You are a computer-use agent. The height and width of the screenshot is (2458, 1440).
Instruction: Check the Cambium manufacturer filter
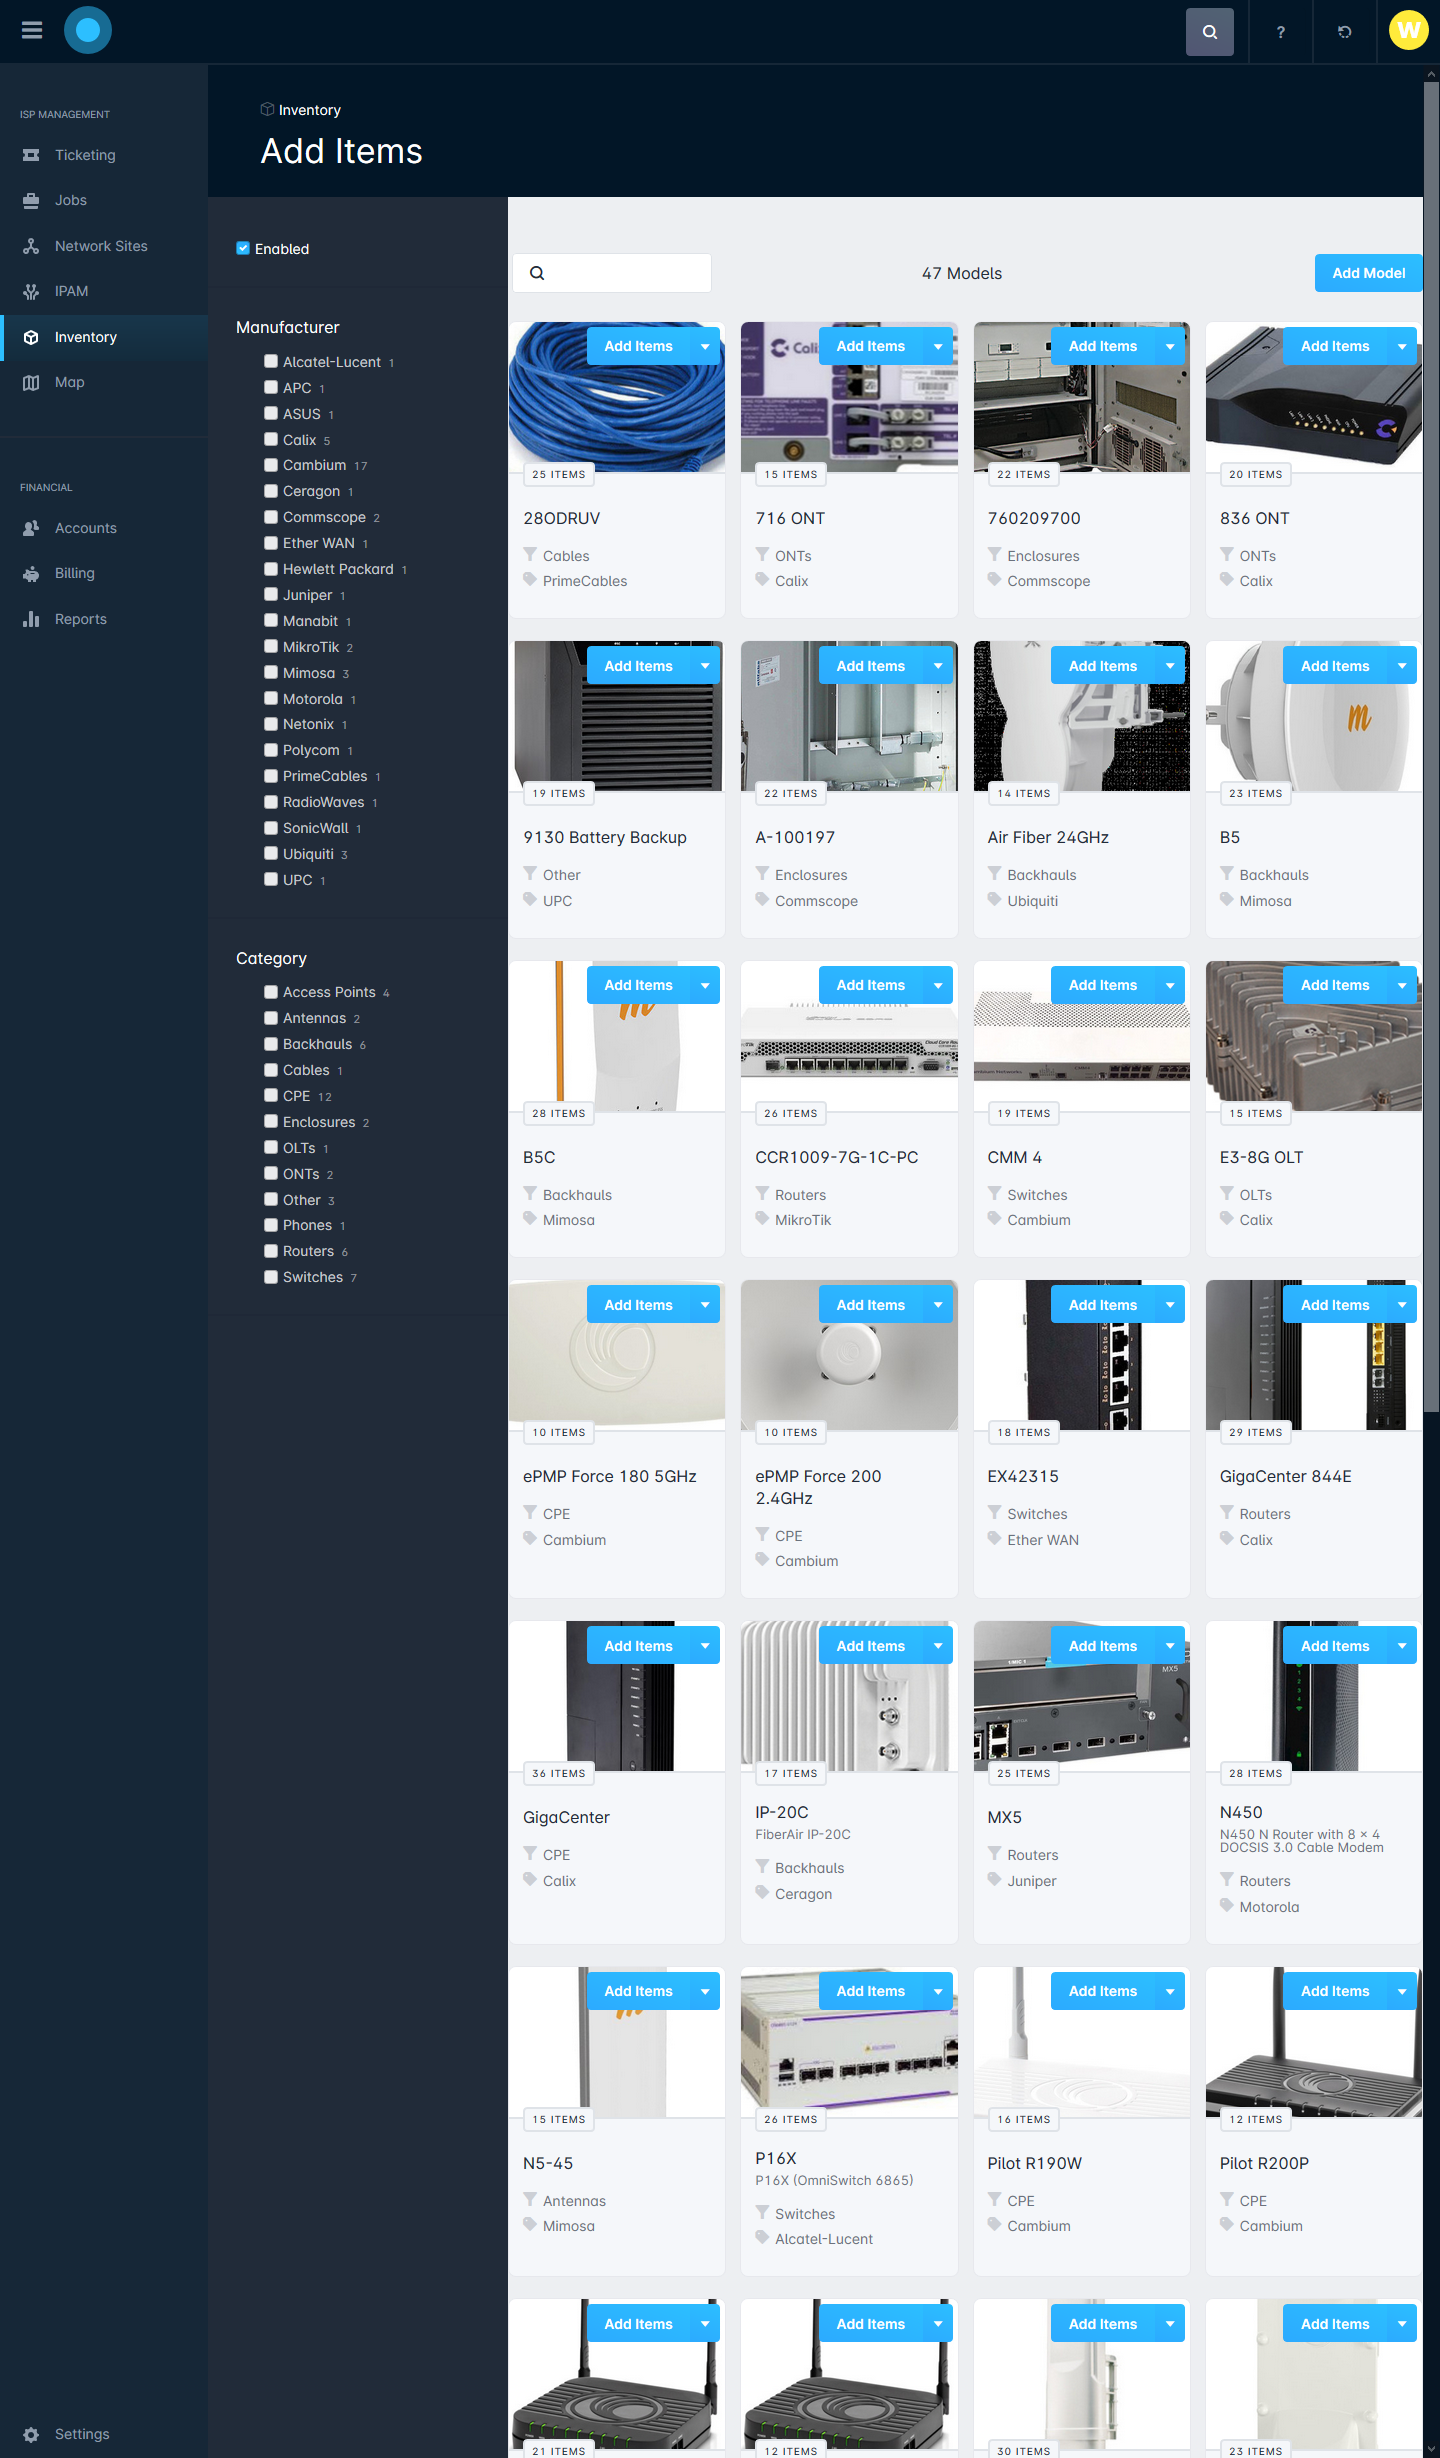(270, 465)
